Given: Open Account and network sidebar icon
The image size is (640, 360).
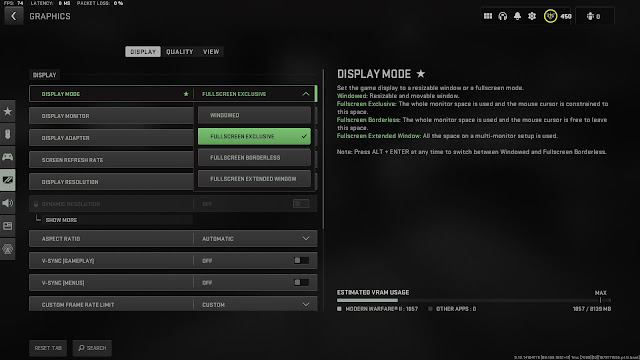Looking at the screenshot, I should click(8, 249).
